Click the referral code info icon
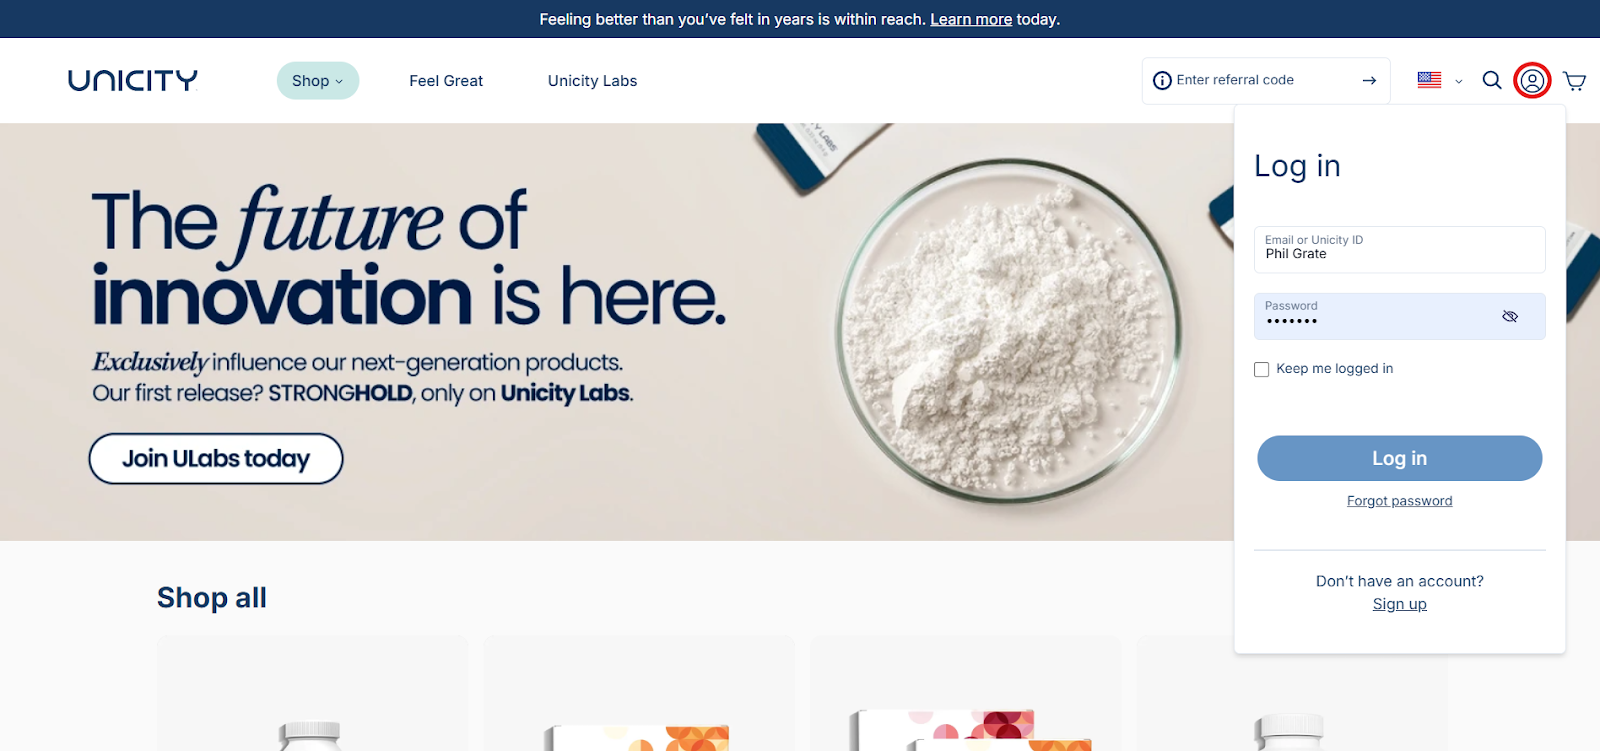 [x=1162, y=80]
